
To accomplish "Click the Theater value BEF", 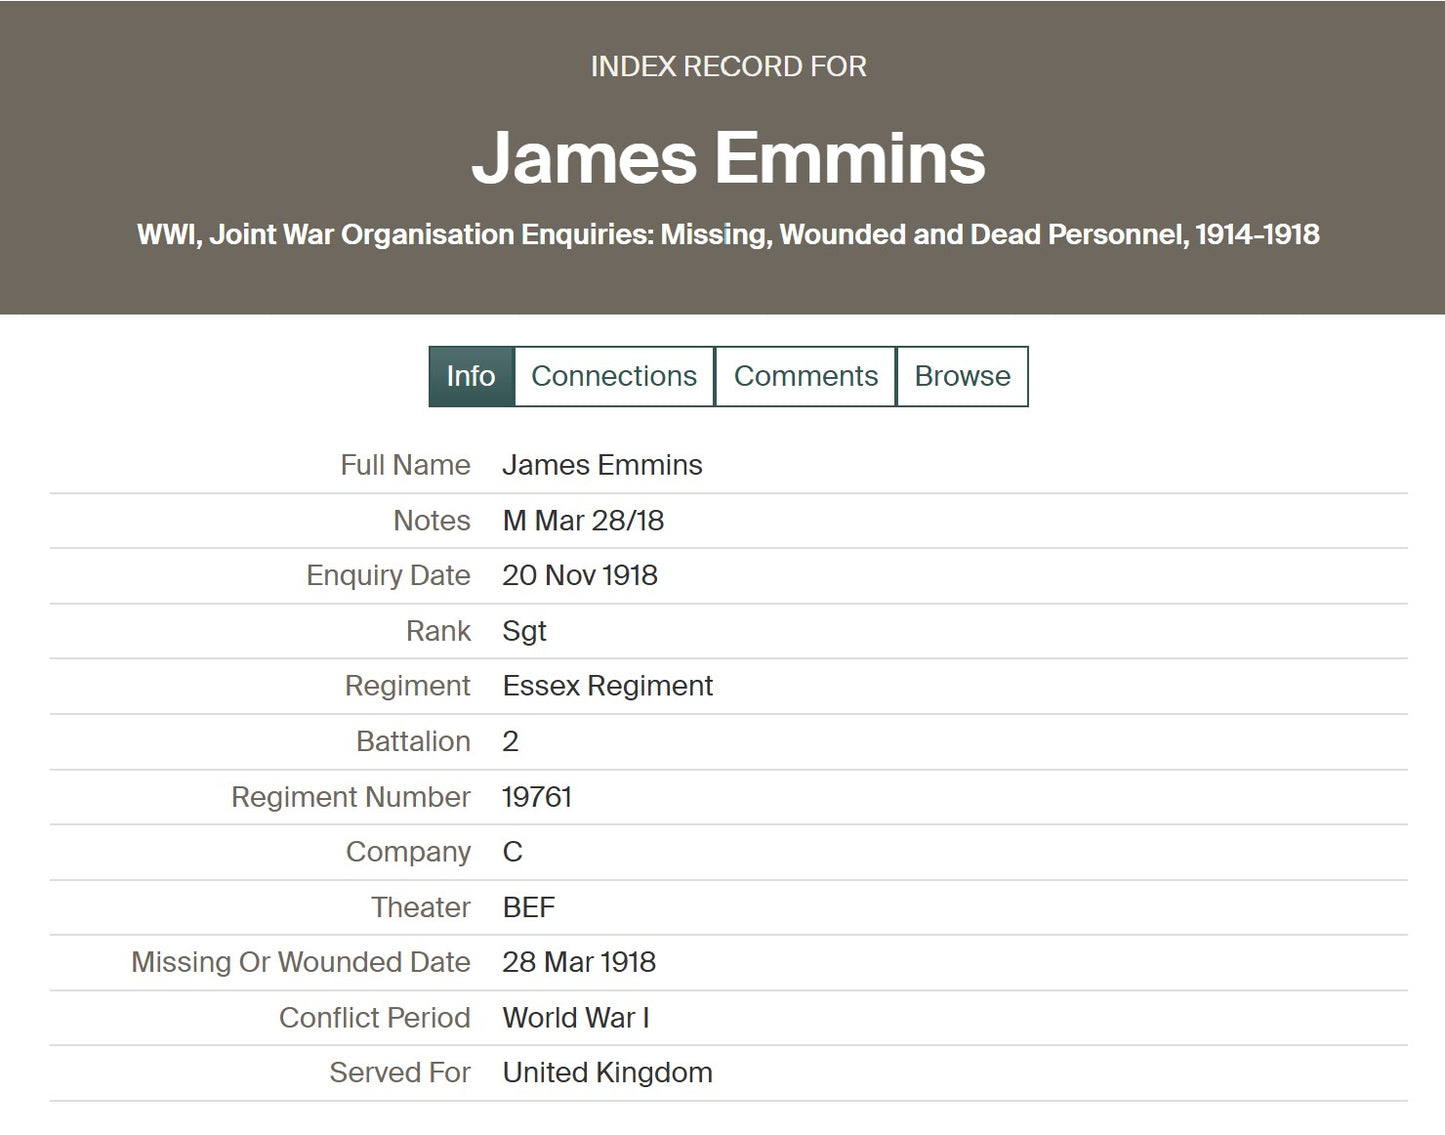I will click(x=528, y=907).
